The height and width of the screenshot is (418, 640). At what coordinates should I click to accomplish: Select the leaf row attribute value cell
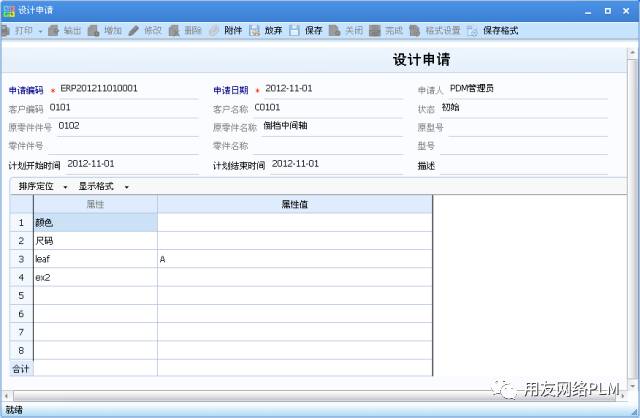pyautogui.click(x=294, y=259)
